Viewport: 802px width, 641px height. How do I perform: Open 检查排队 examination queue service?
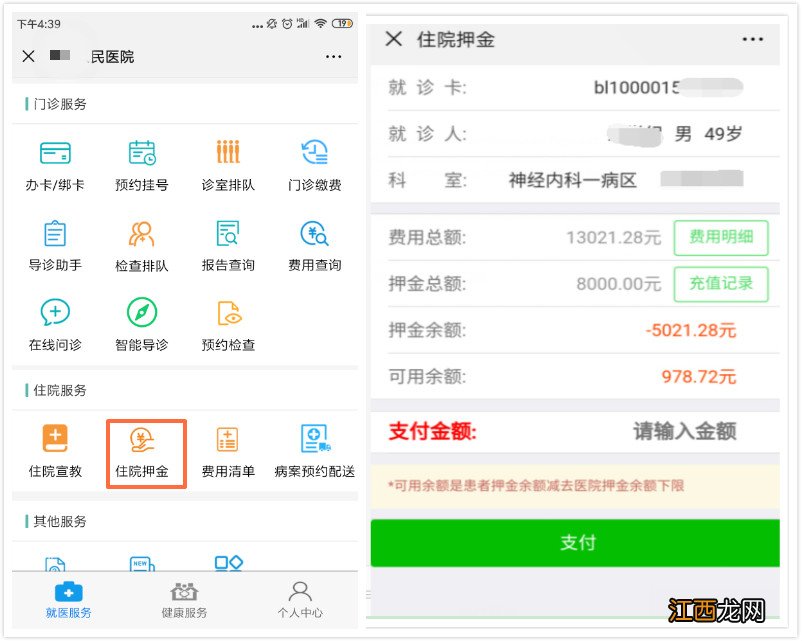(x=141, y=243)
